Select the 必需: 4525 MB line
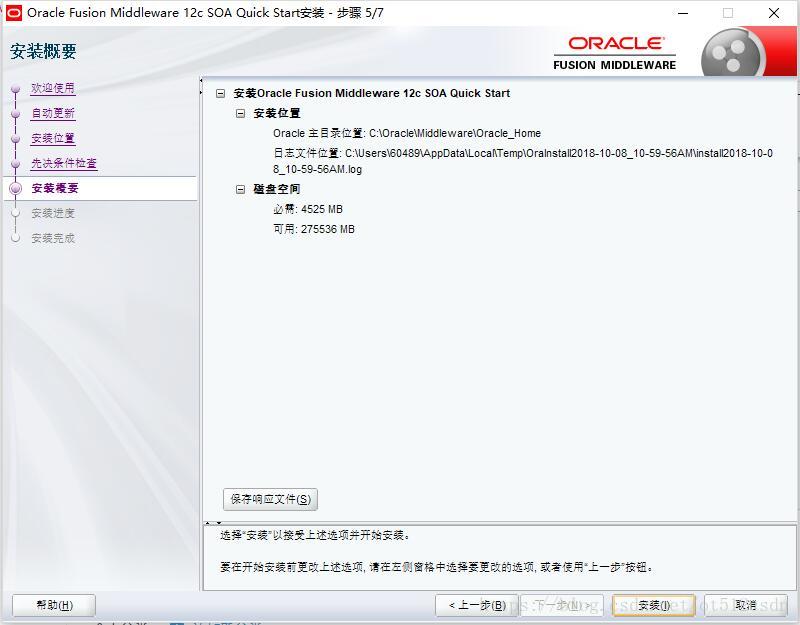This screenshot has width=800, height=625. coord(308,209)
